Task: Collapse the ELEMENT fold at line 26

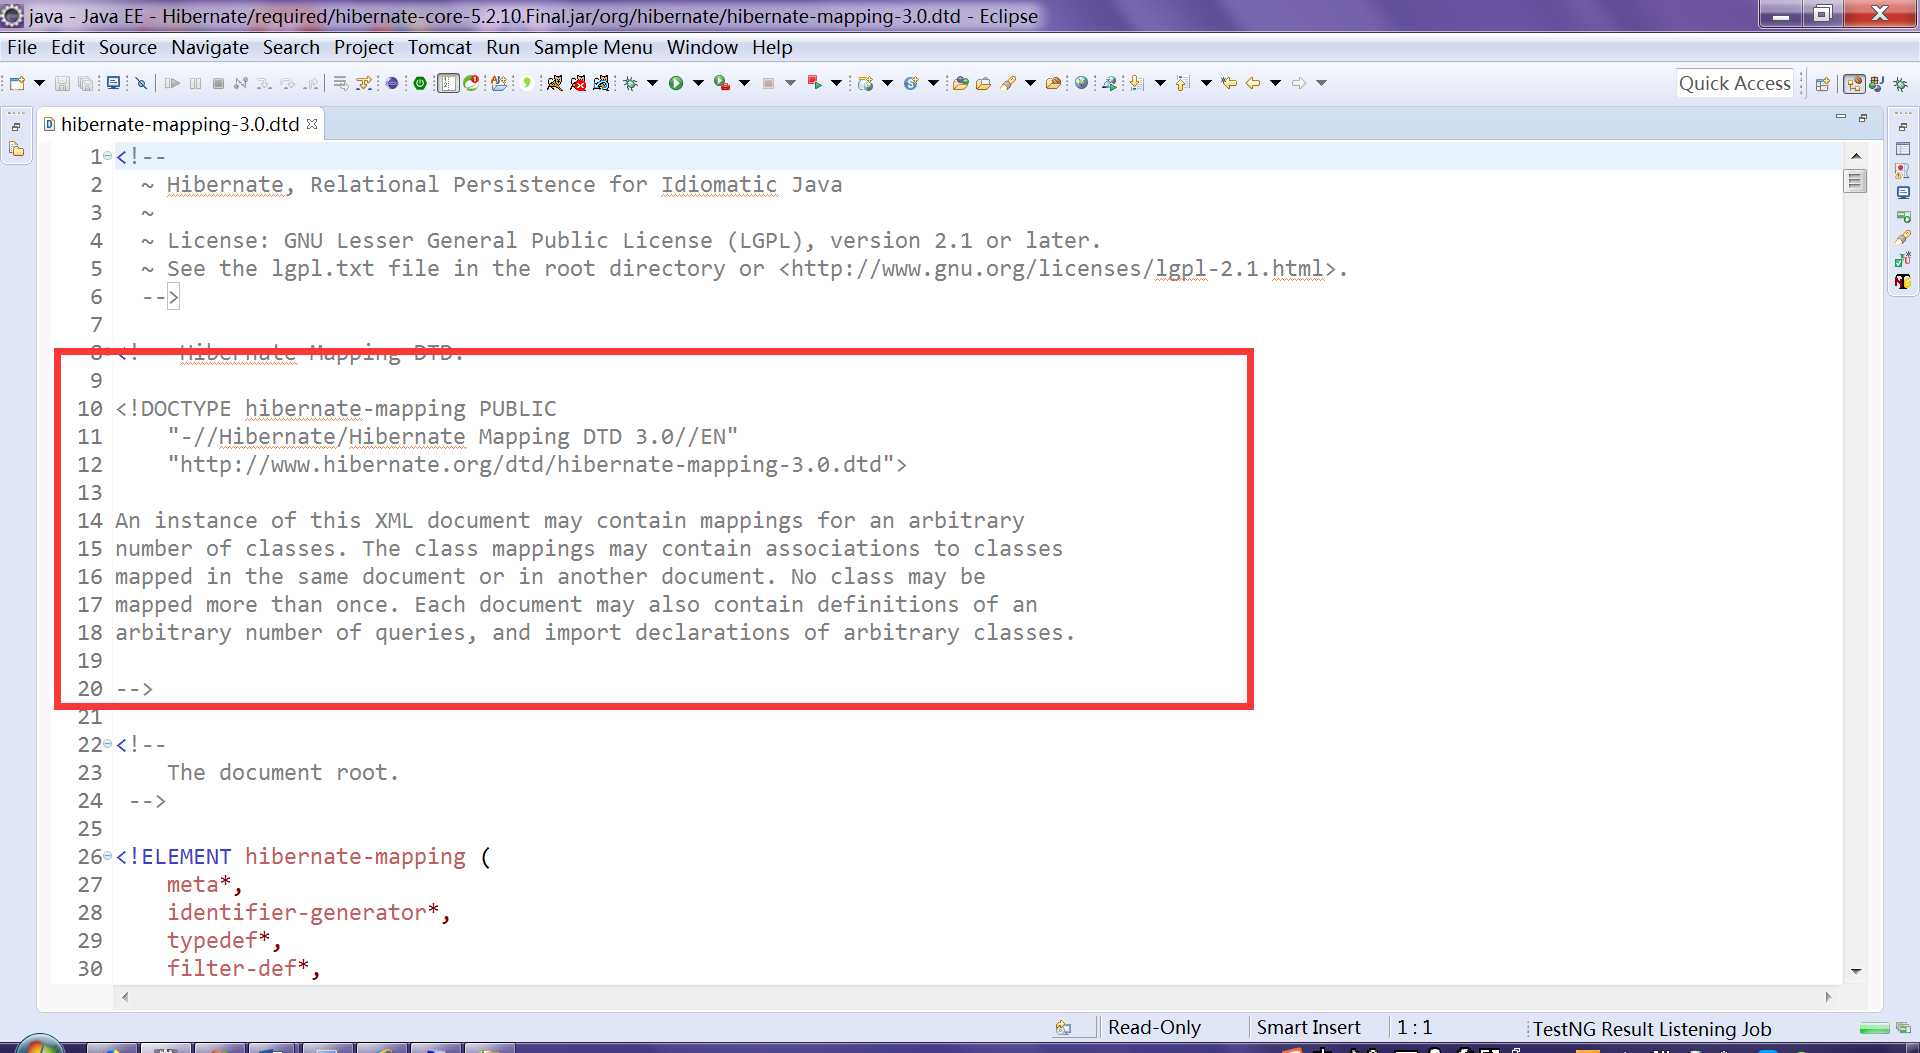Action: pyautogui.click(x=108, y=856)
